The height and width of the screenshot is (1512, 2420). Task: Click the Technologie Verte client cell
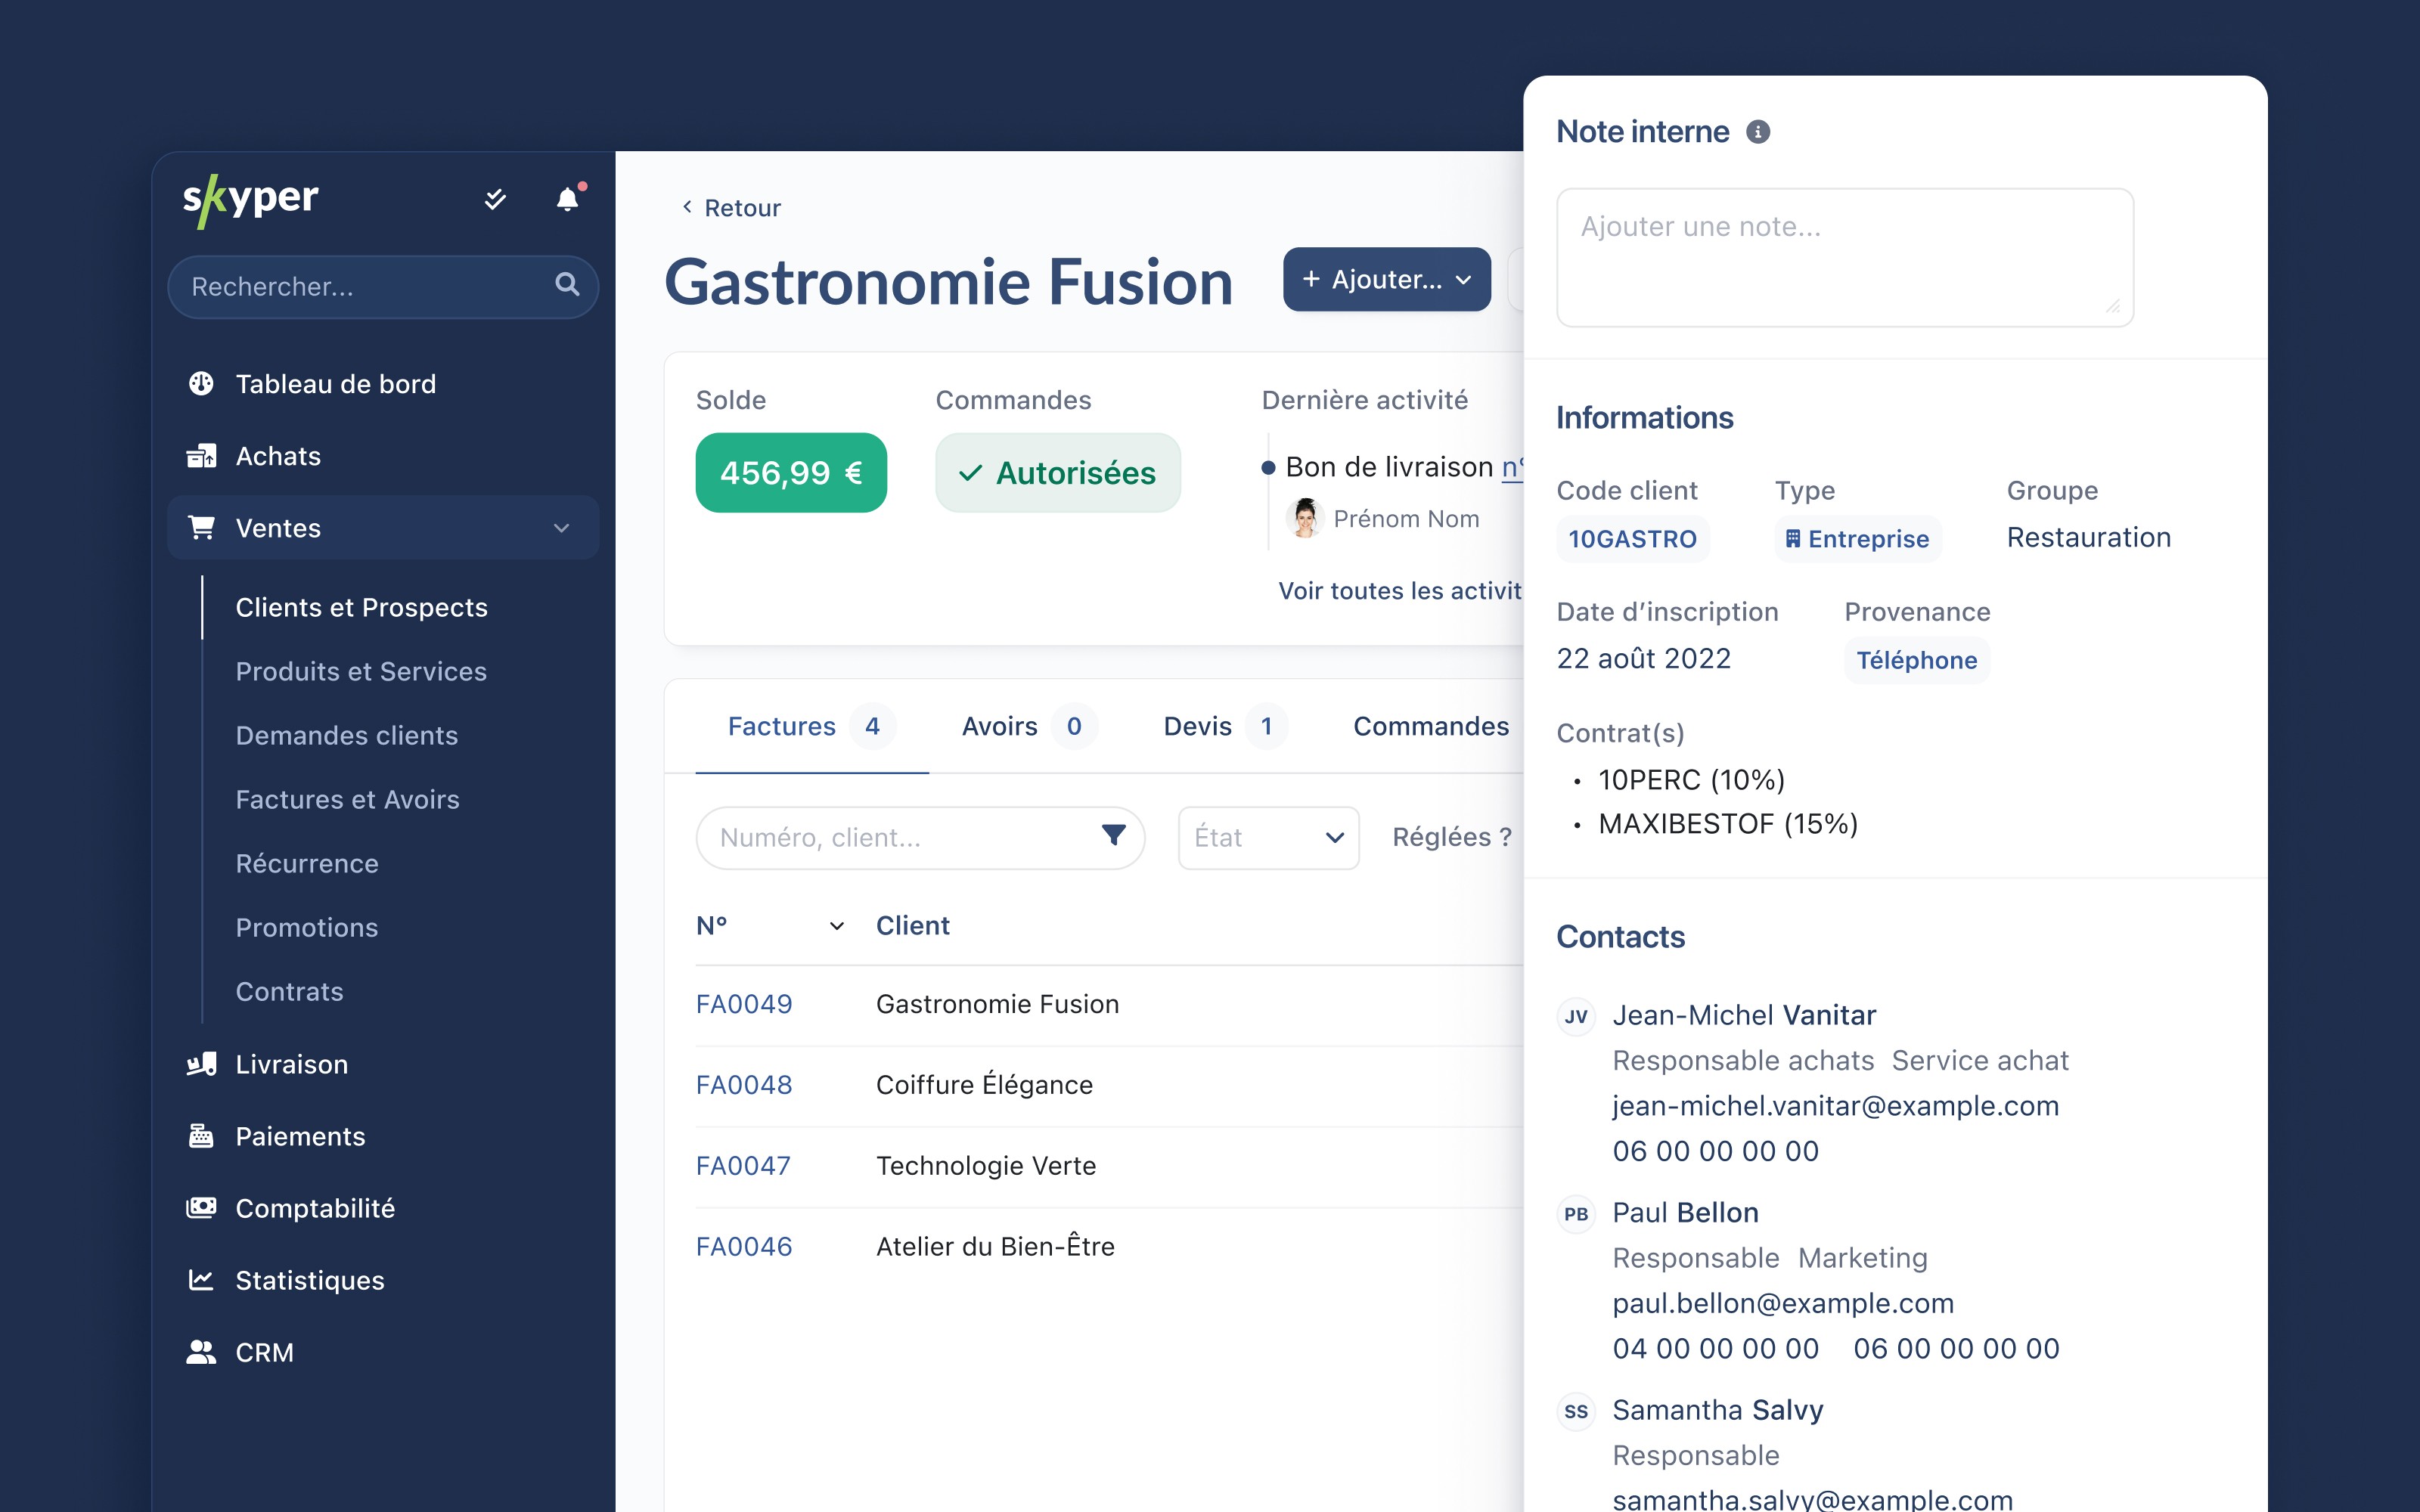pos(986,1166)
